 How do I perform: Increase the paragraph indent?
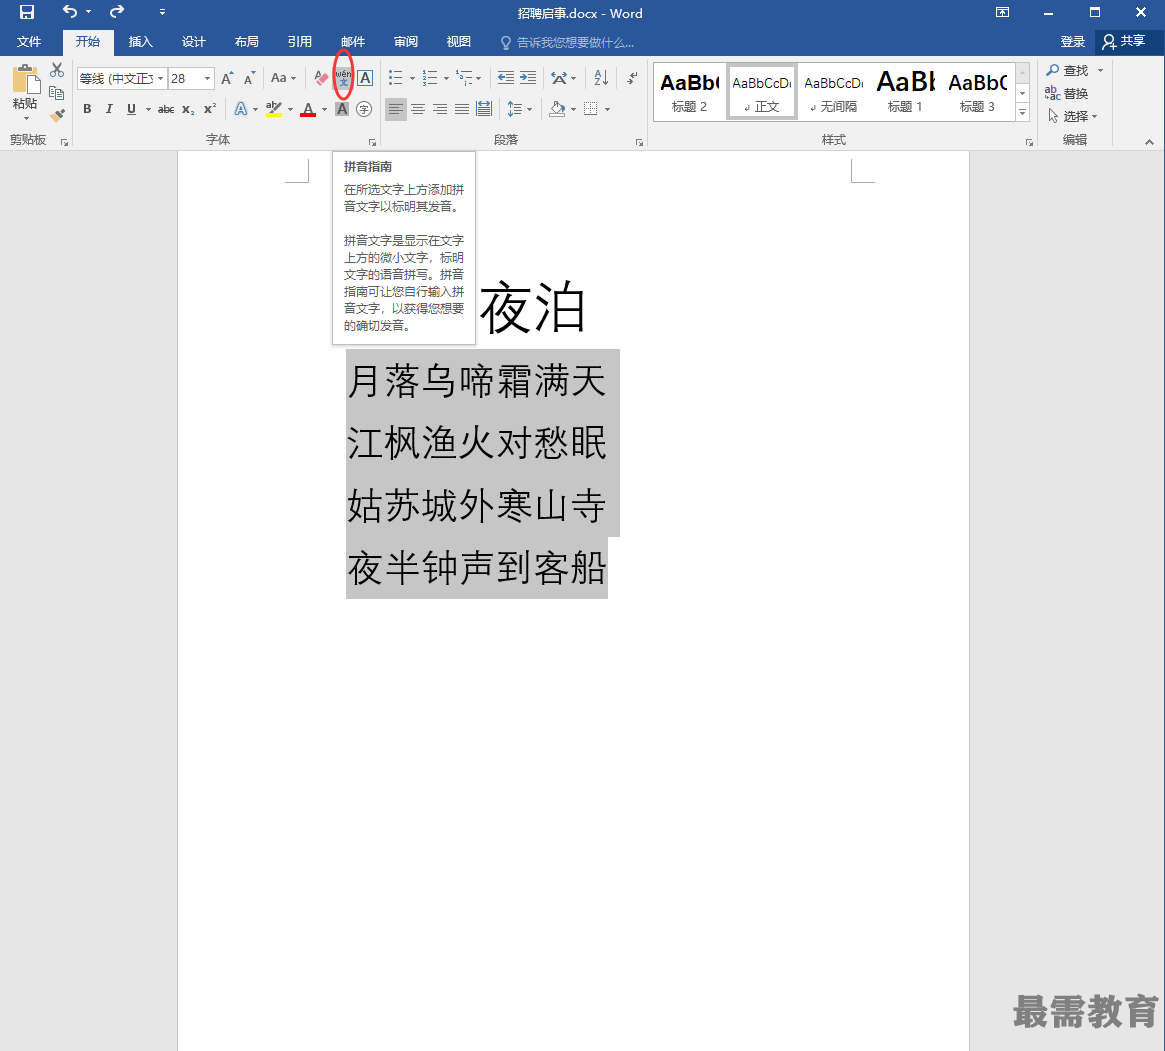click(x=528, y=78)
